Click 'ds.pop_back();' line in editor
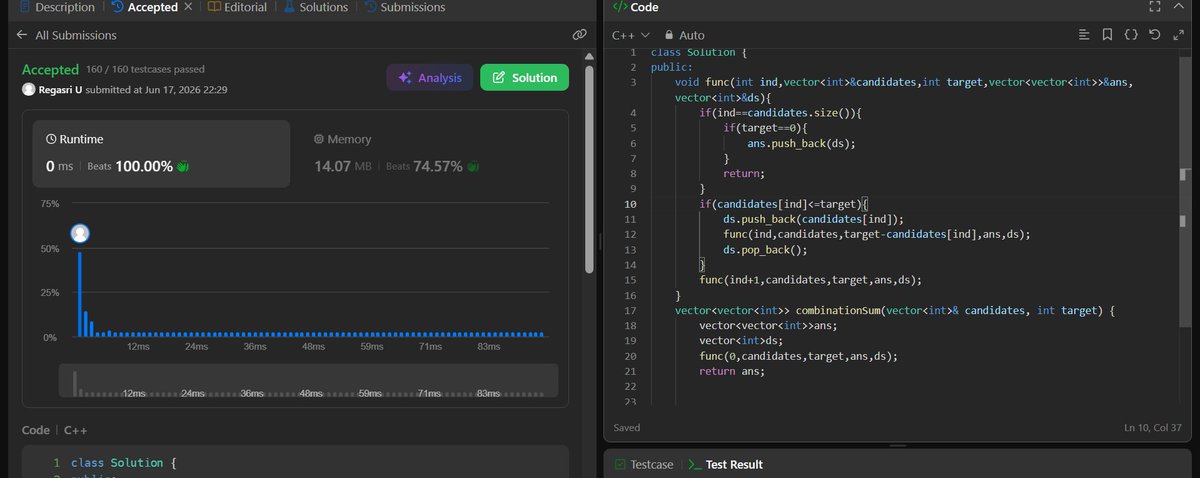 click(x=765, y=250)
